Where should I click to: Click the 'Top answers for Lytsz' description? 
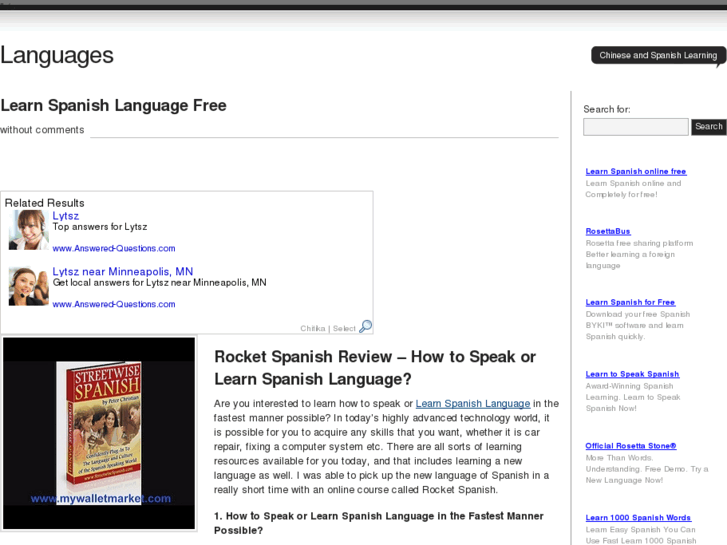pyautogui.click(x=100, y=227)
